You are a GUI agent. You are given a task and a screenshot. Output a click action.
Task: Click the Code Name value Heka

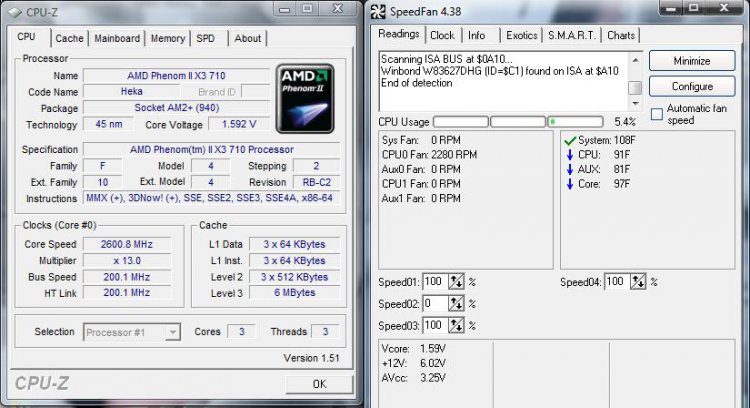point(132,91)
